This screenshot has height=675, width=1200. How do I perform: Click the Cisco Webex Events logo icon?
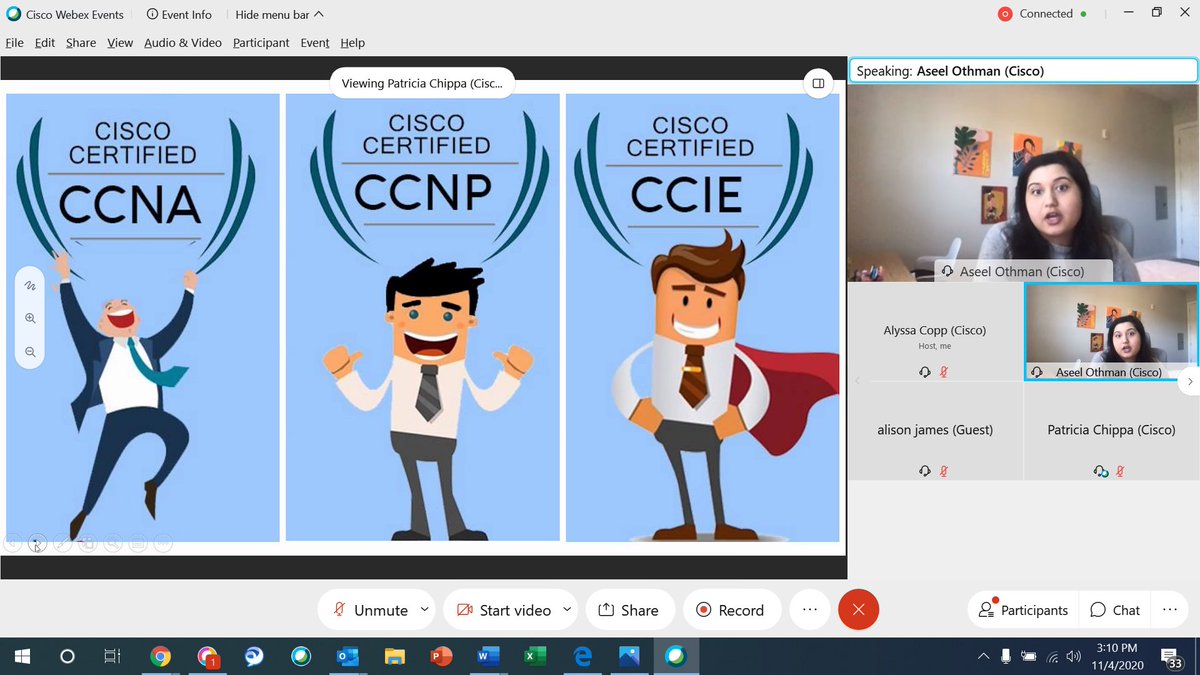[x=13, y=14]
